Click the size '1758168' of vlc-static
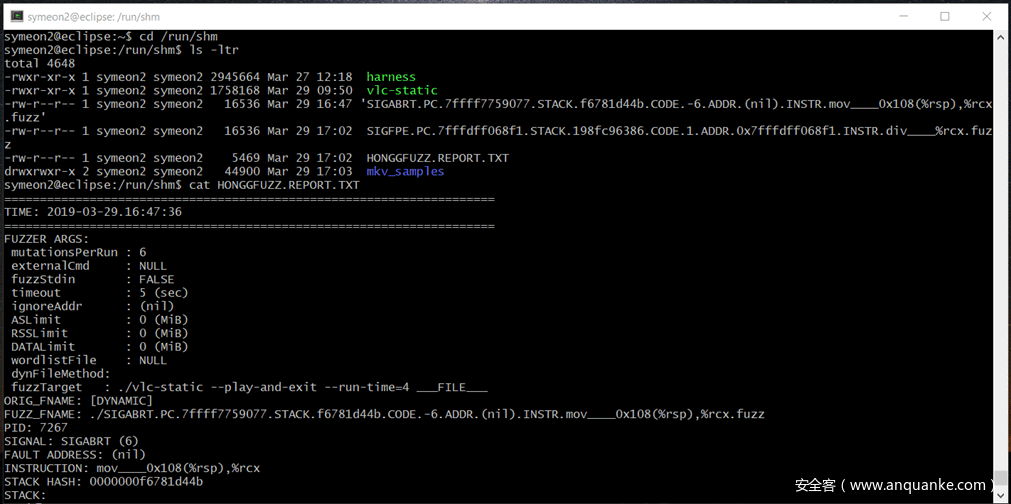The height and width of the screenshot is (504, 1011). [x=235, y=90]
